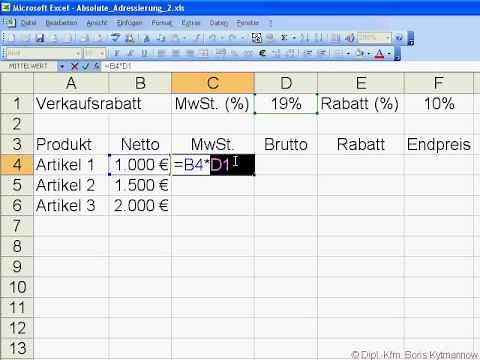Select cell D1 containing 19%

tap(286, 104)
